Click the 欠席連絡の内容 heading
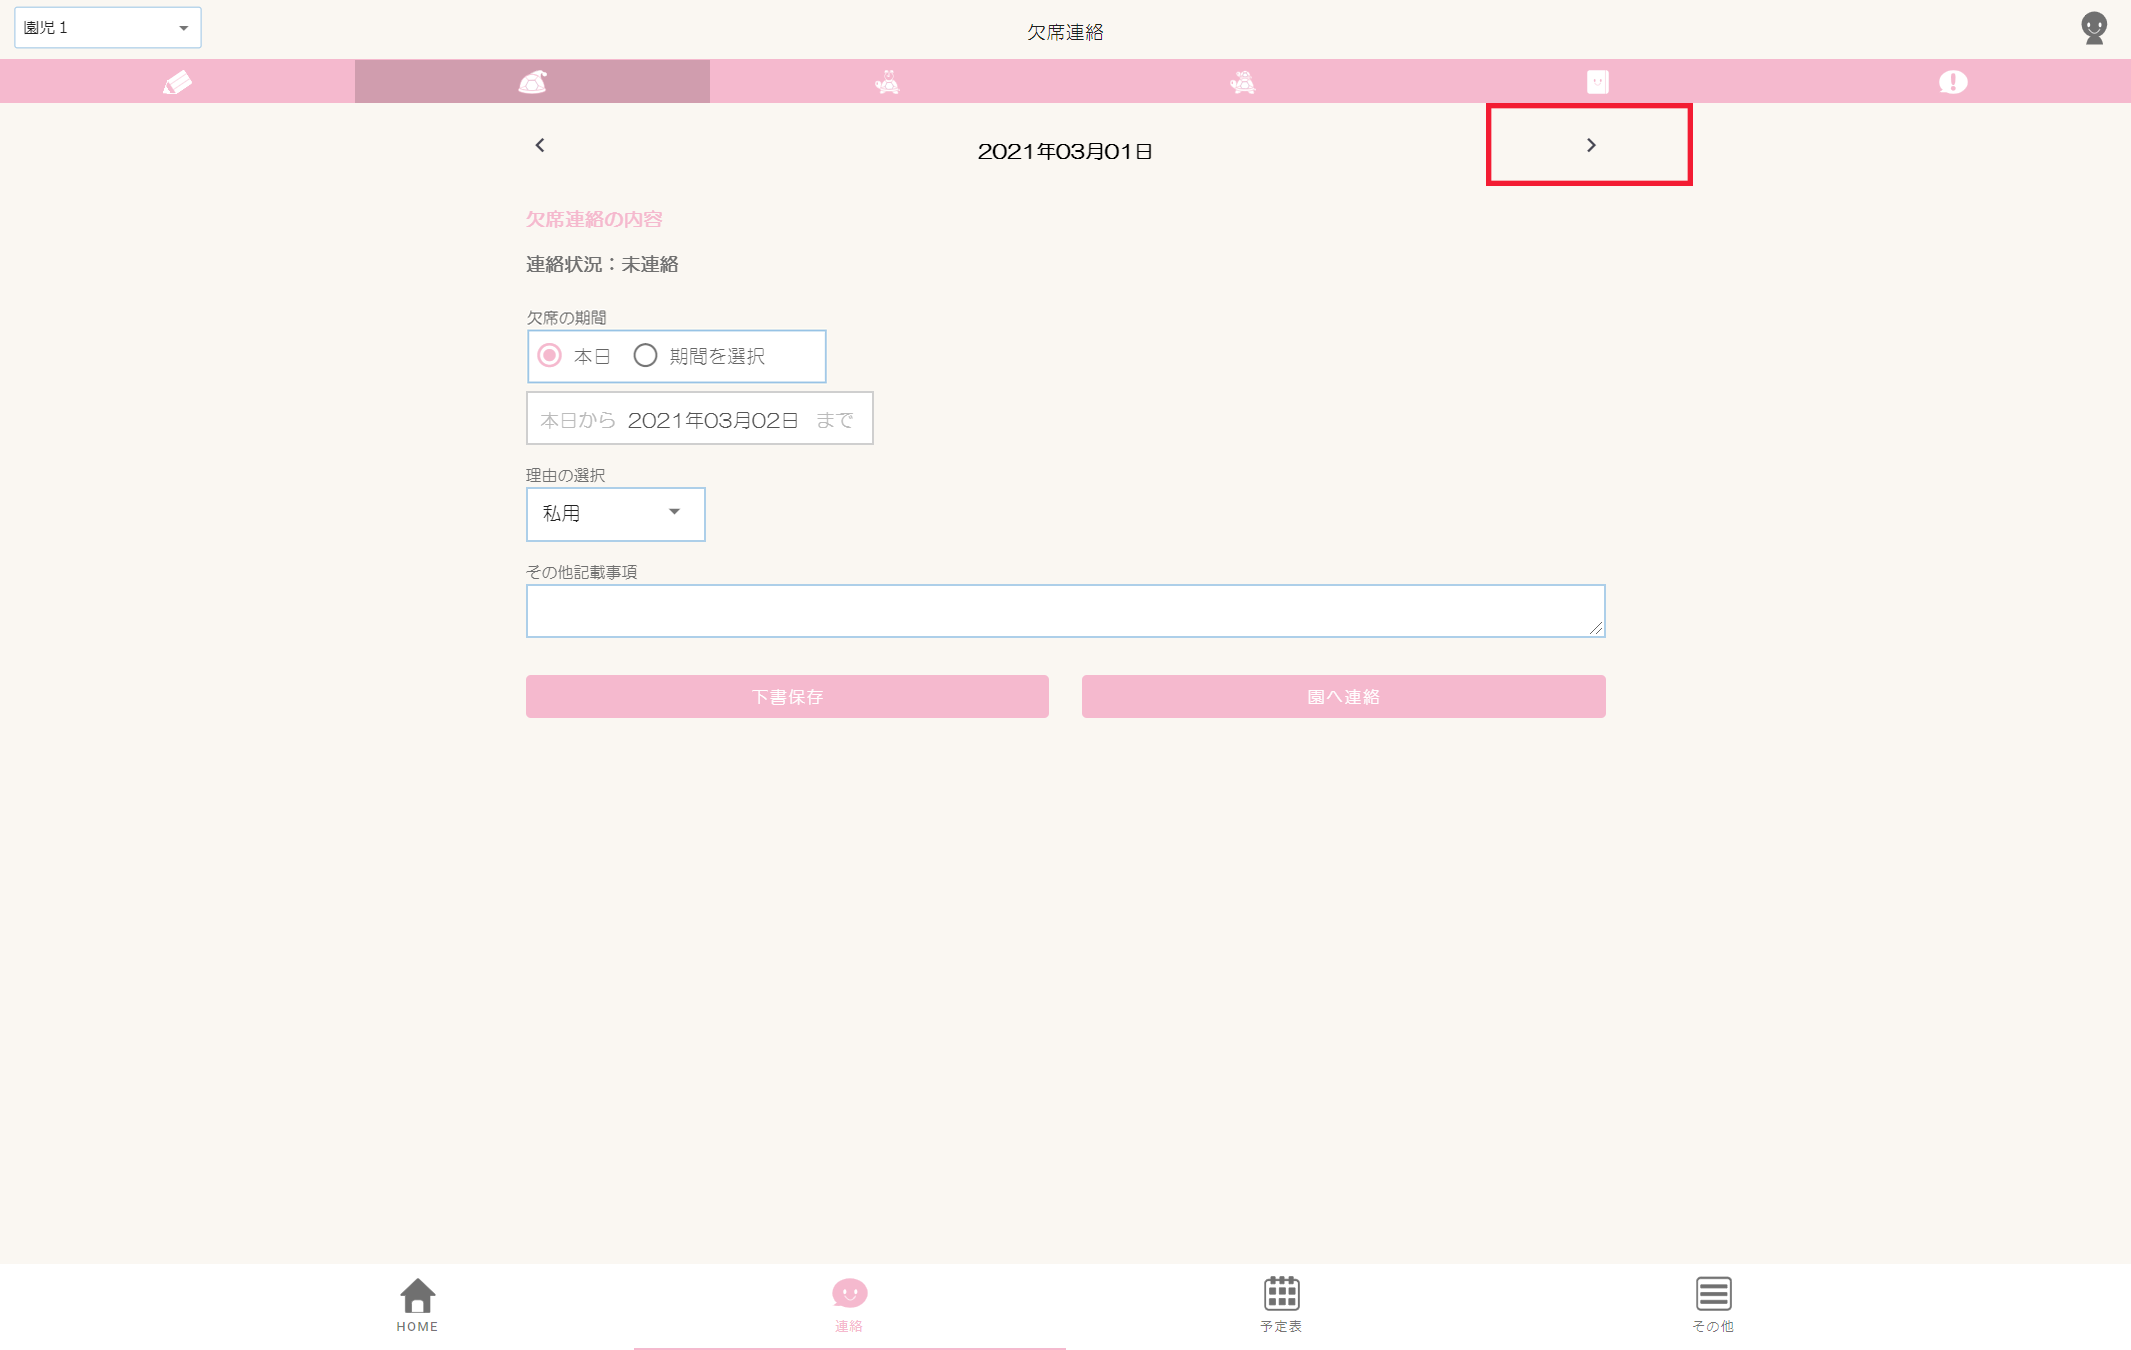 594,219
